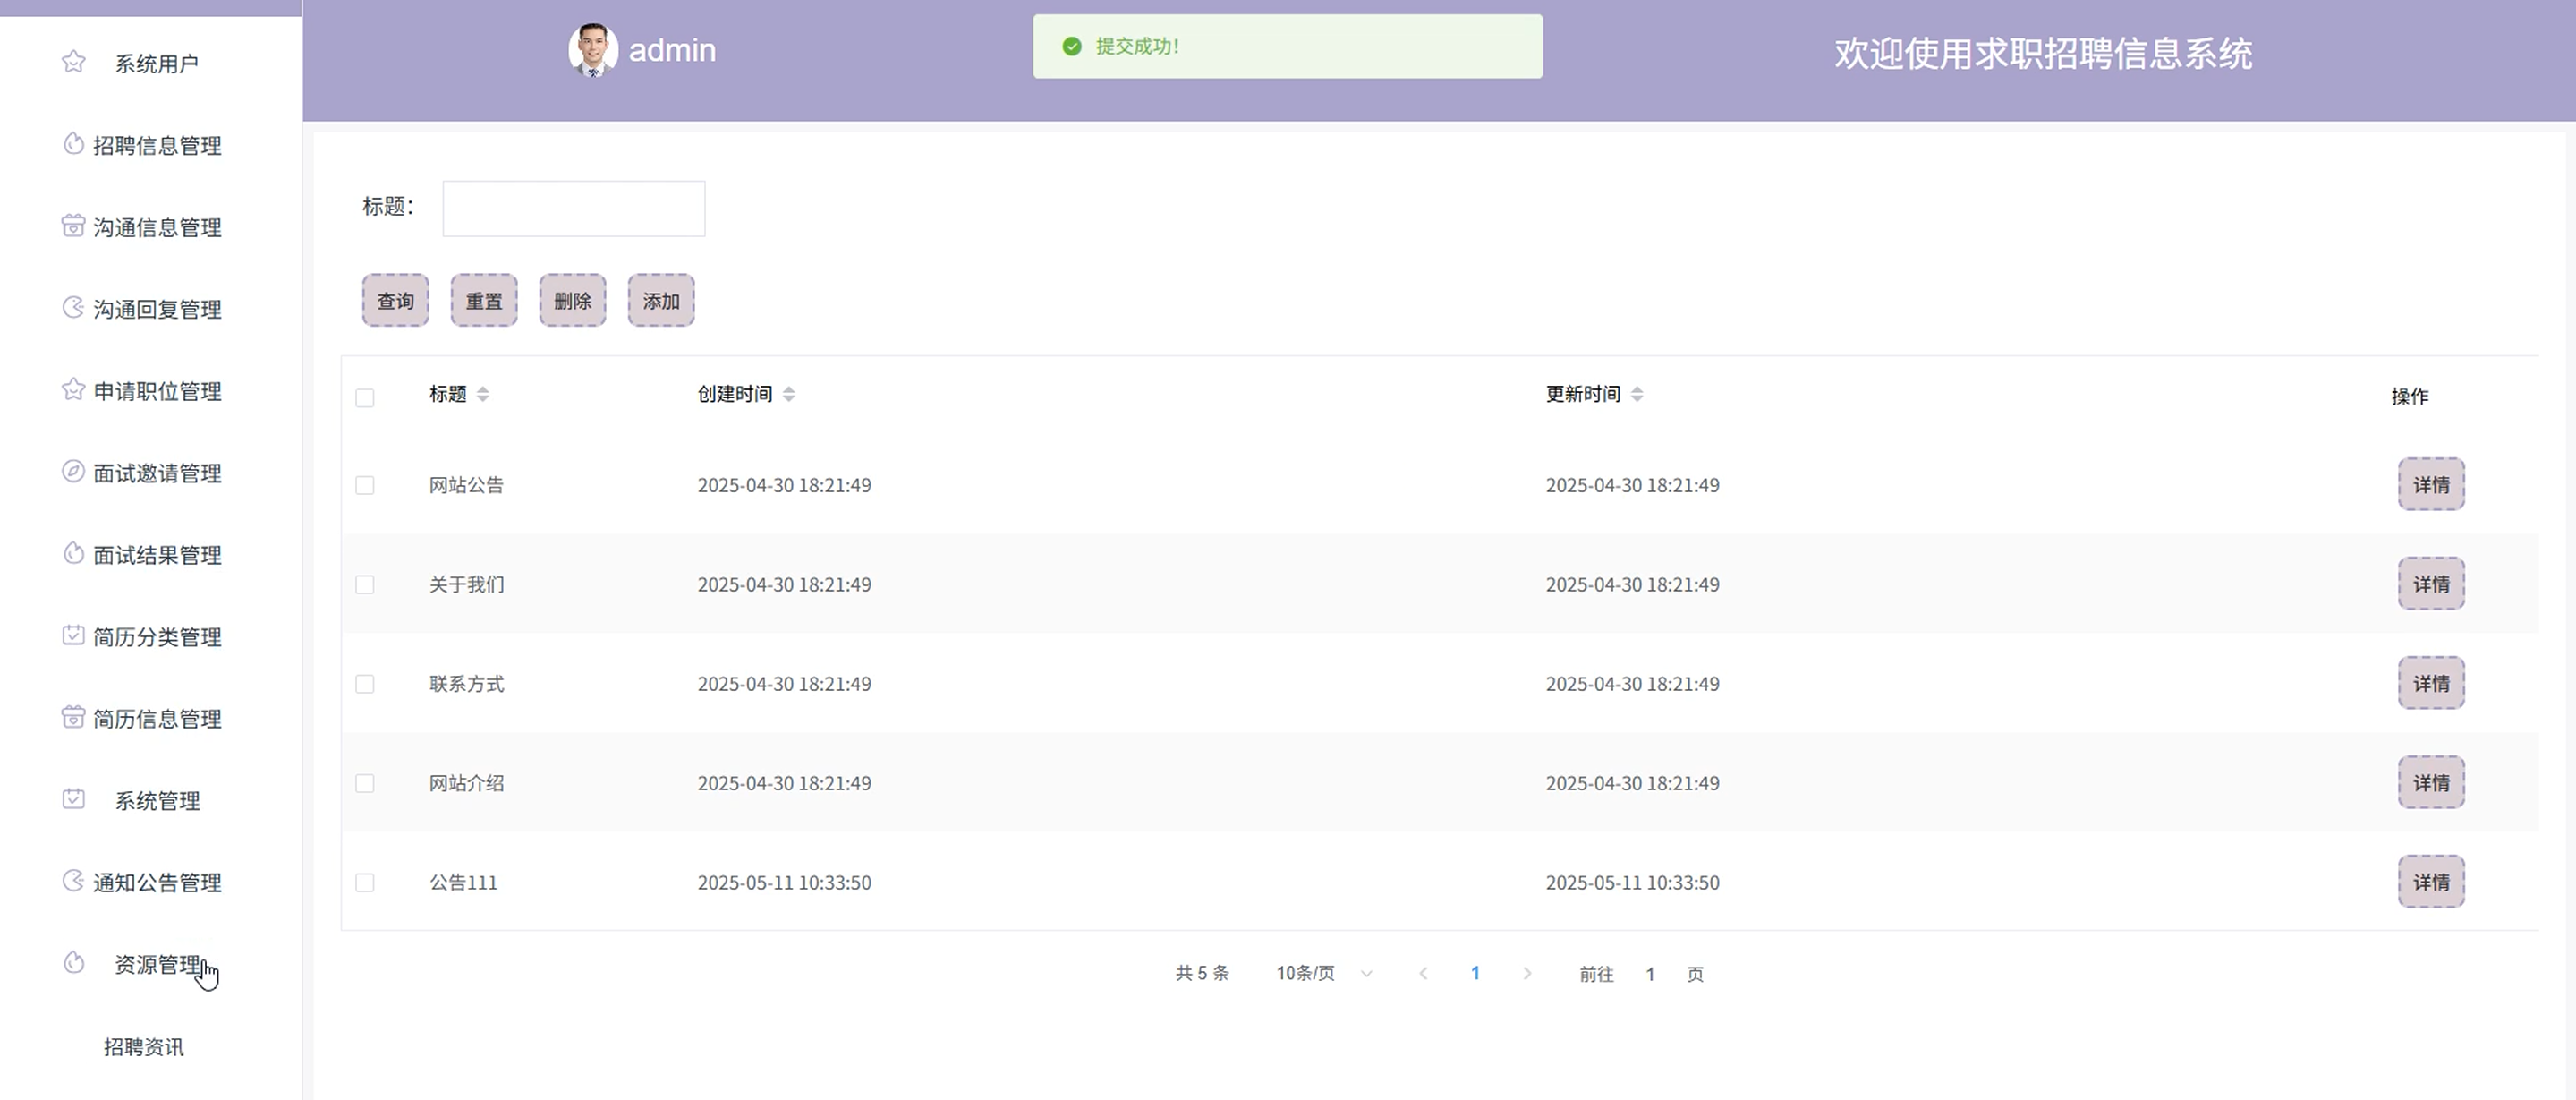This screenshot has height=1100, width=2576.
Task: Check the box for 网站公告 row
Action: pos(365,485)
